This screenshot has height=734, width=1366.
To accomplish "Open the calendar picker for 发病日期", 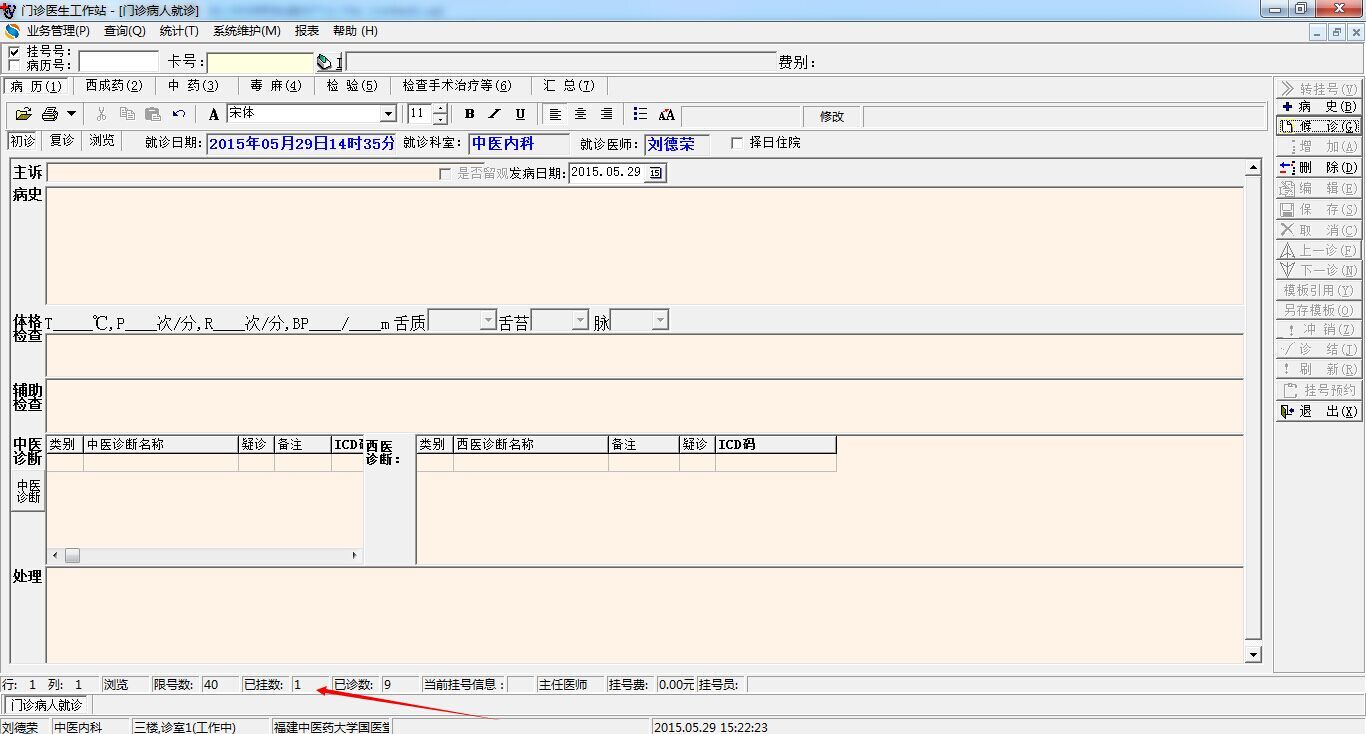I will pos(655,173).
